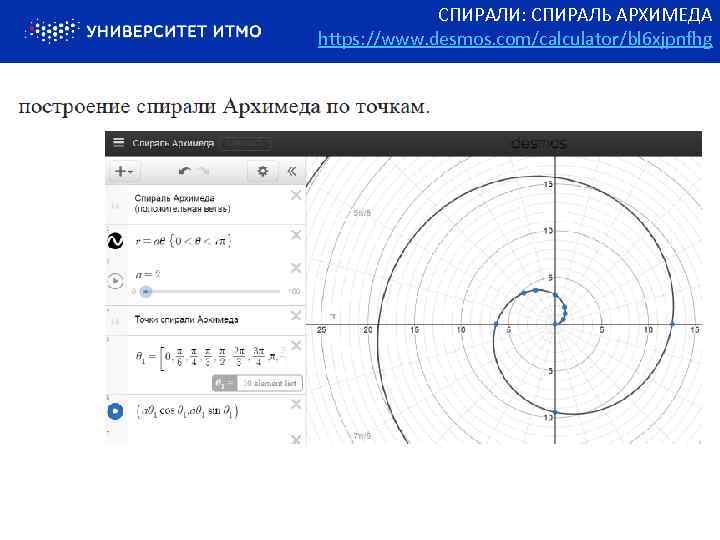720x540 pixels.
Task: Delete the θ1 list expression
Action: (x=296, y=345)
